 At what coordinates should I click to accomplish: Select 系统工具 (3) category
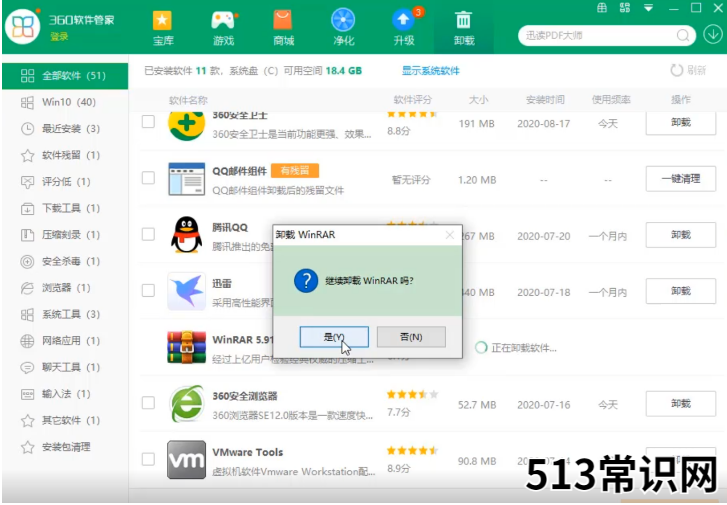(x=65, y=314)
